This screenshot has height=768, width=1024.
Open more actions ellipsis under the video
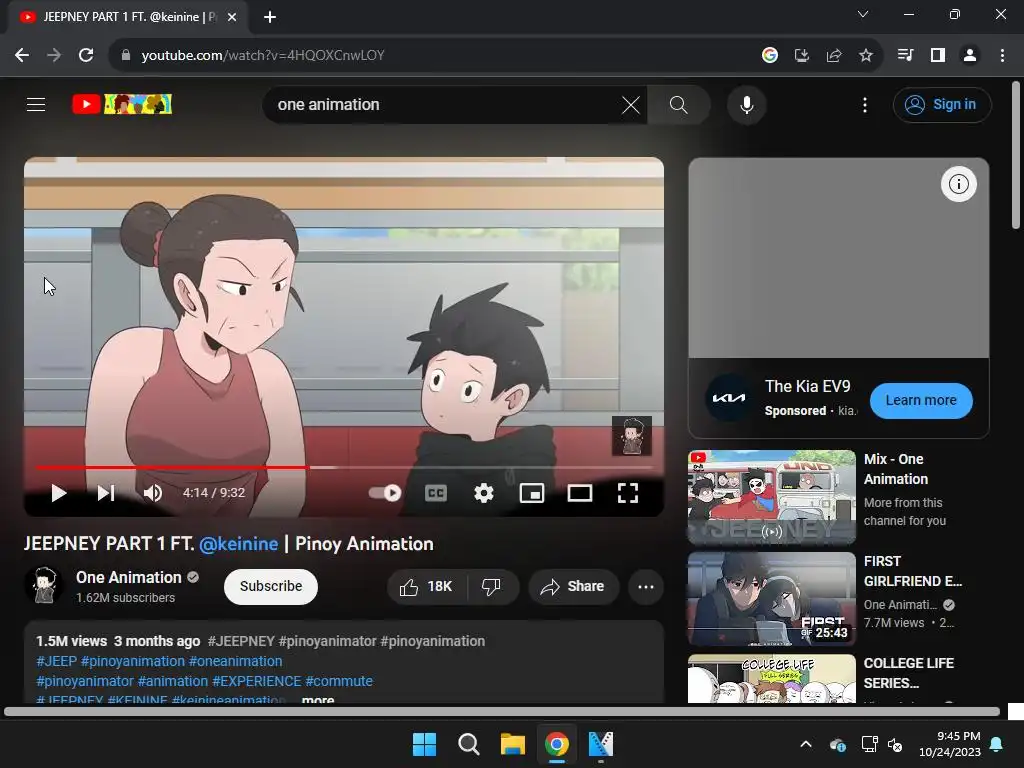[x=646, y=586]
